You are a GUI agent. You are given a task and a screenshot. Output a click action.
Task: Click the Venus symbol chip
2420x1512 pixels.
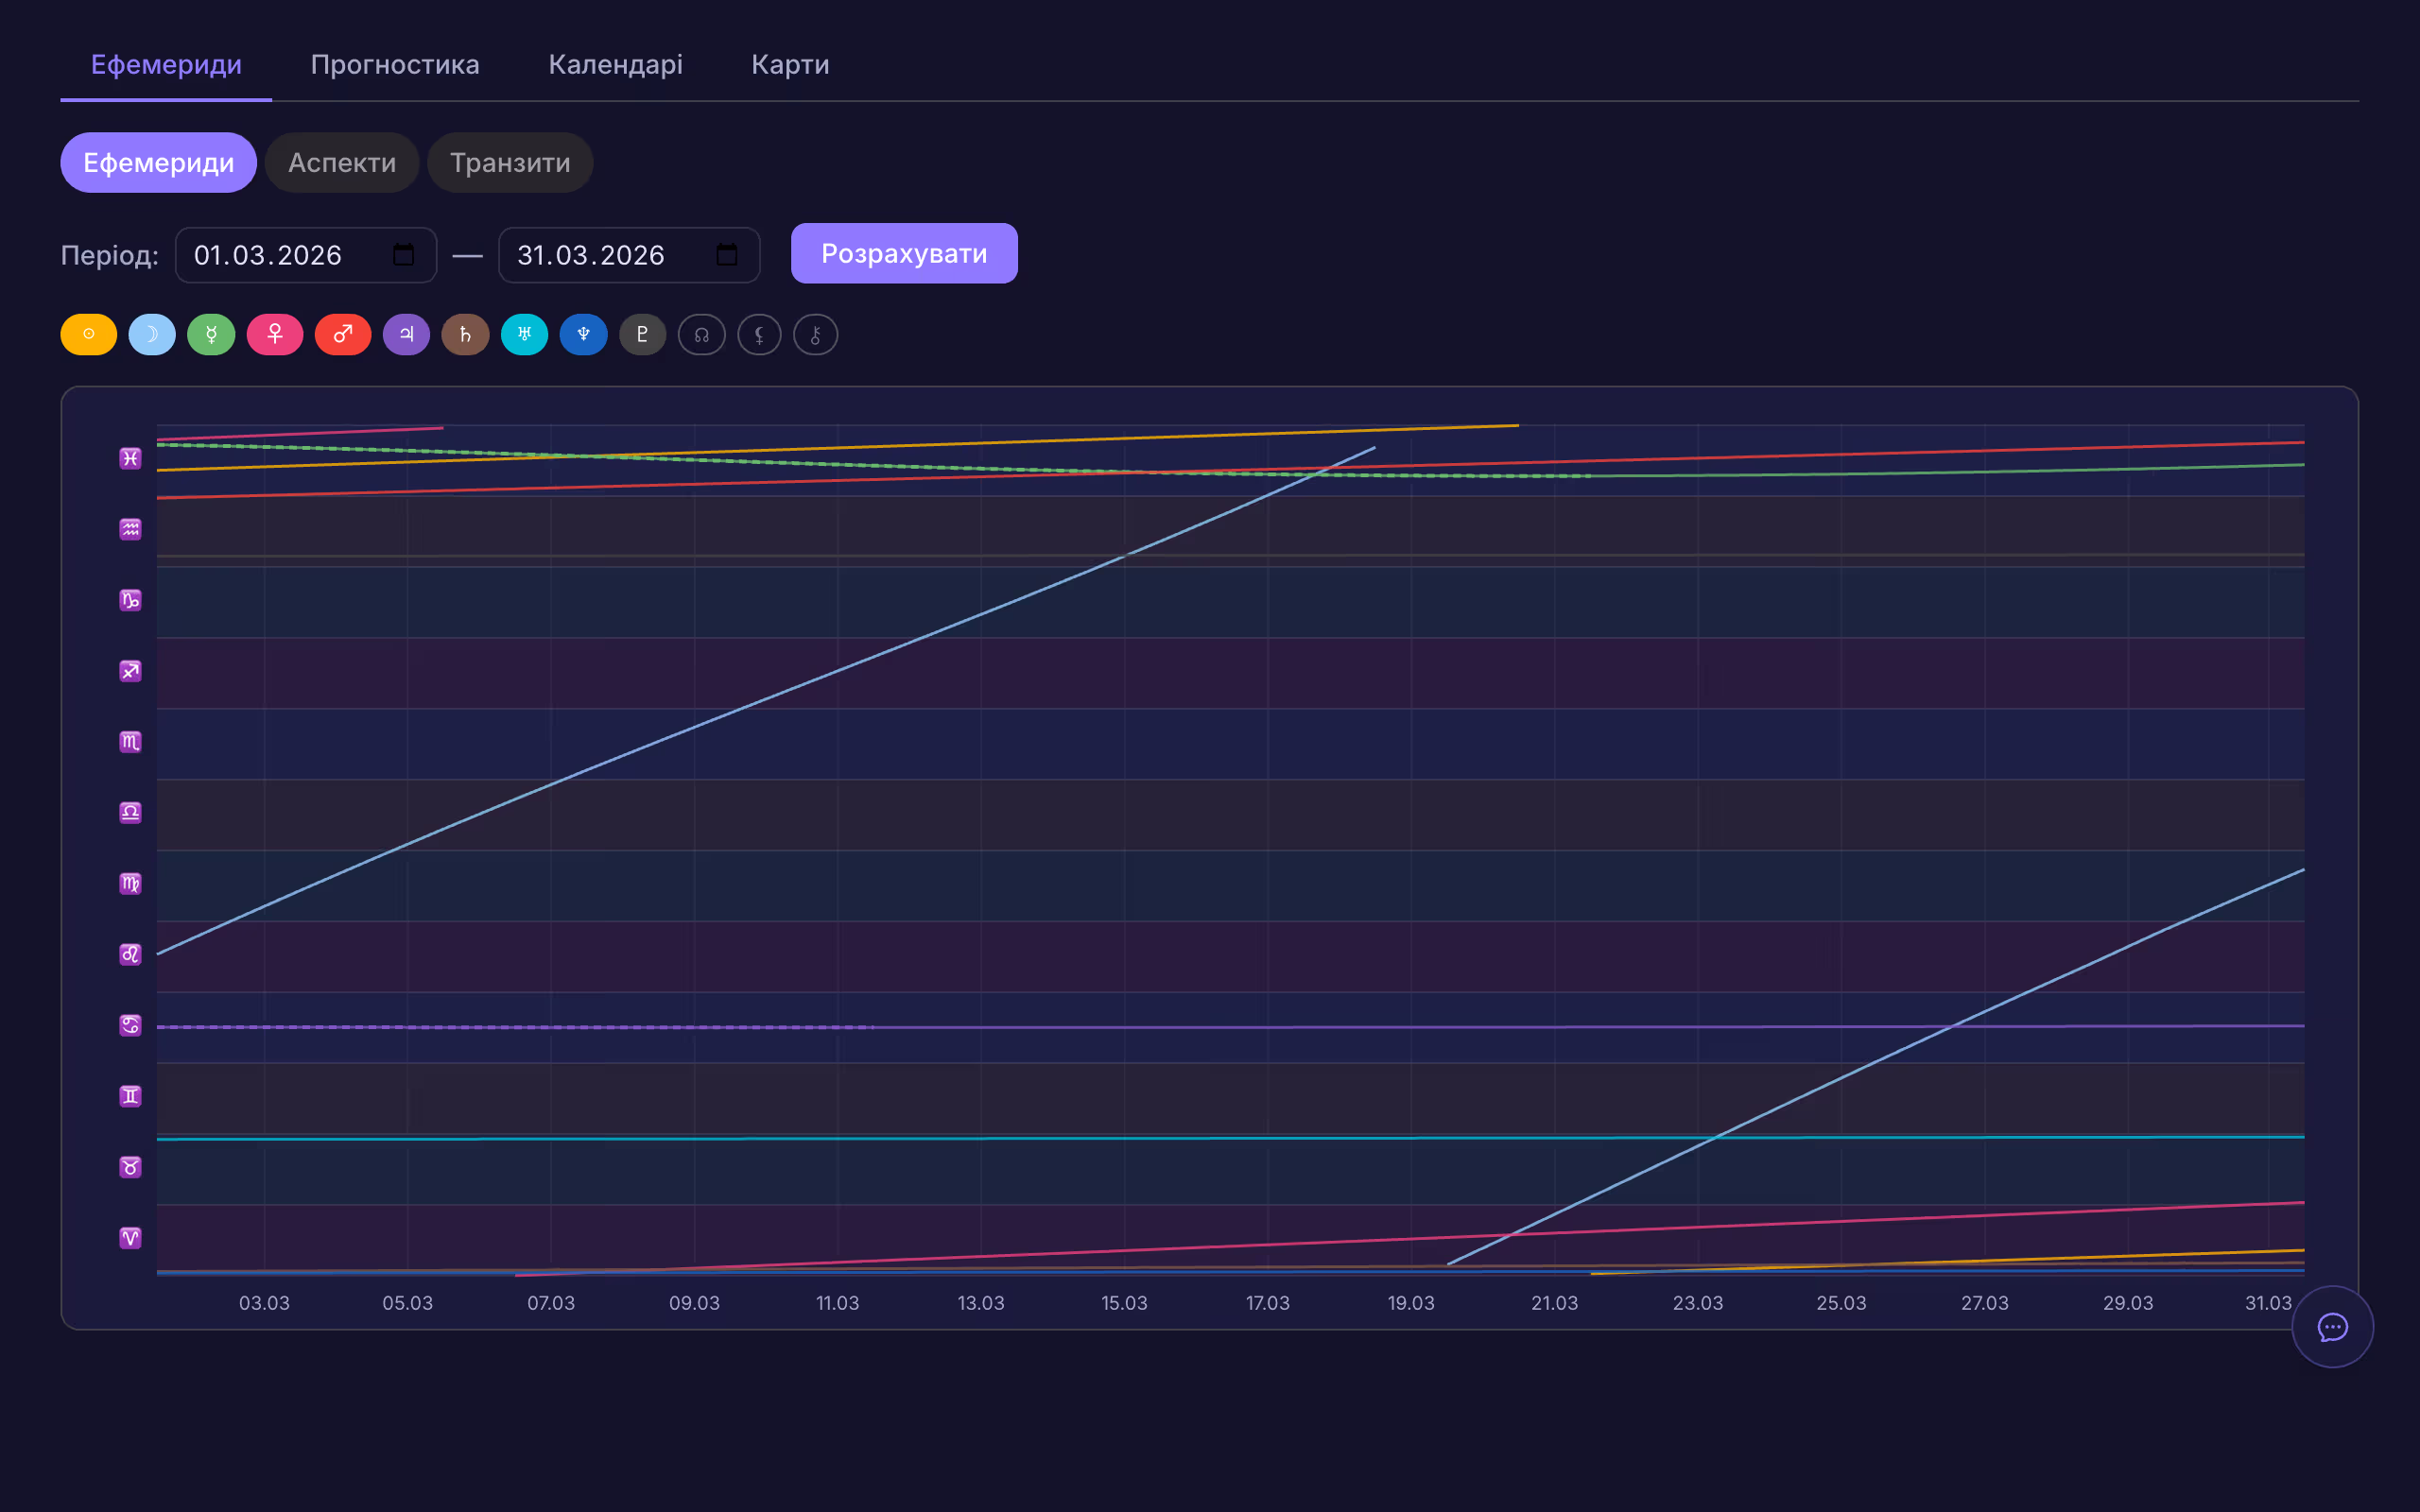[x=275, y=334]
